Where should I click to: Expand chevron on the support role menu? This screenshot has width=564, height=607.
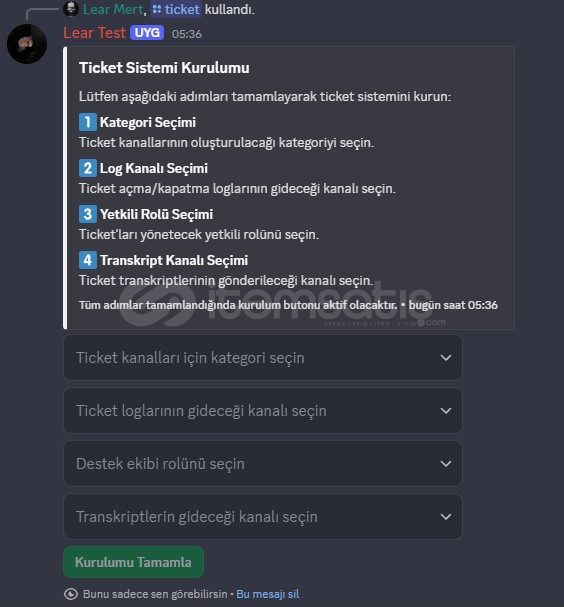click(446, 464)
